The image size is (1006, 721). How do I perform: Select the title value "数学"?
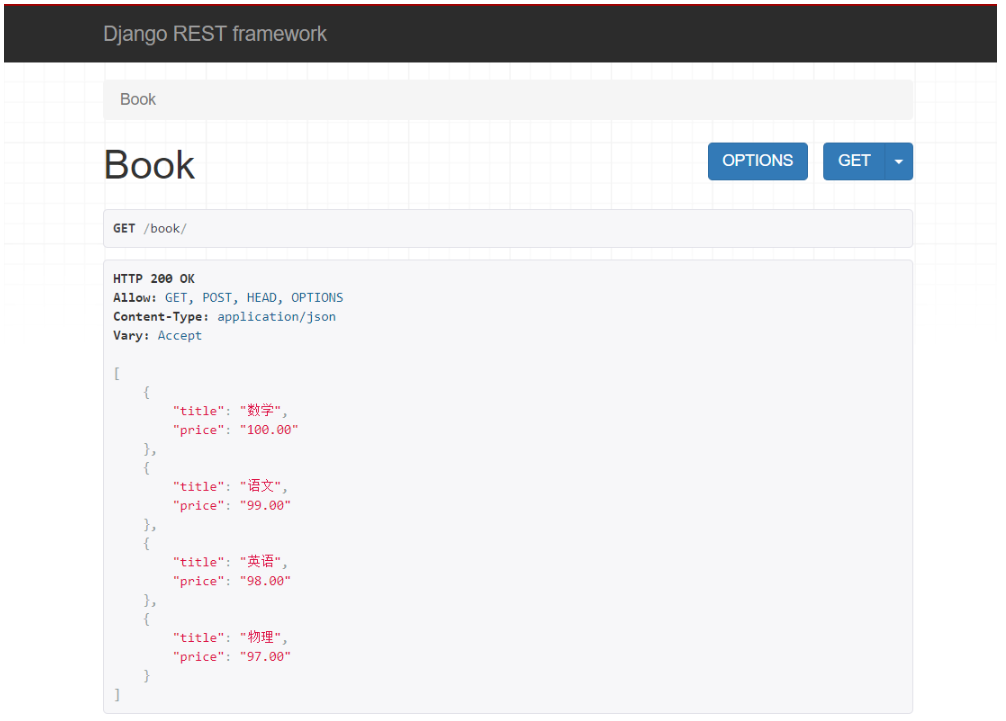pos(260,411)
